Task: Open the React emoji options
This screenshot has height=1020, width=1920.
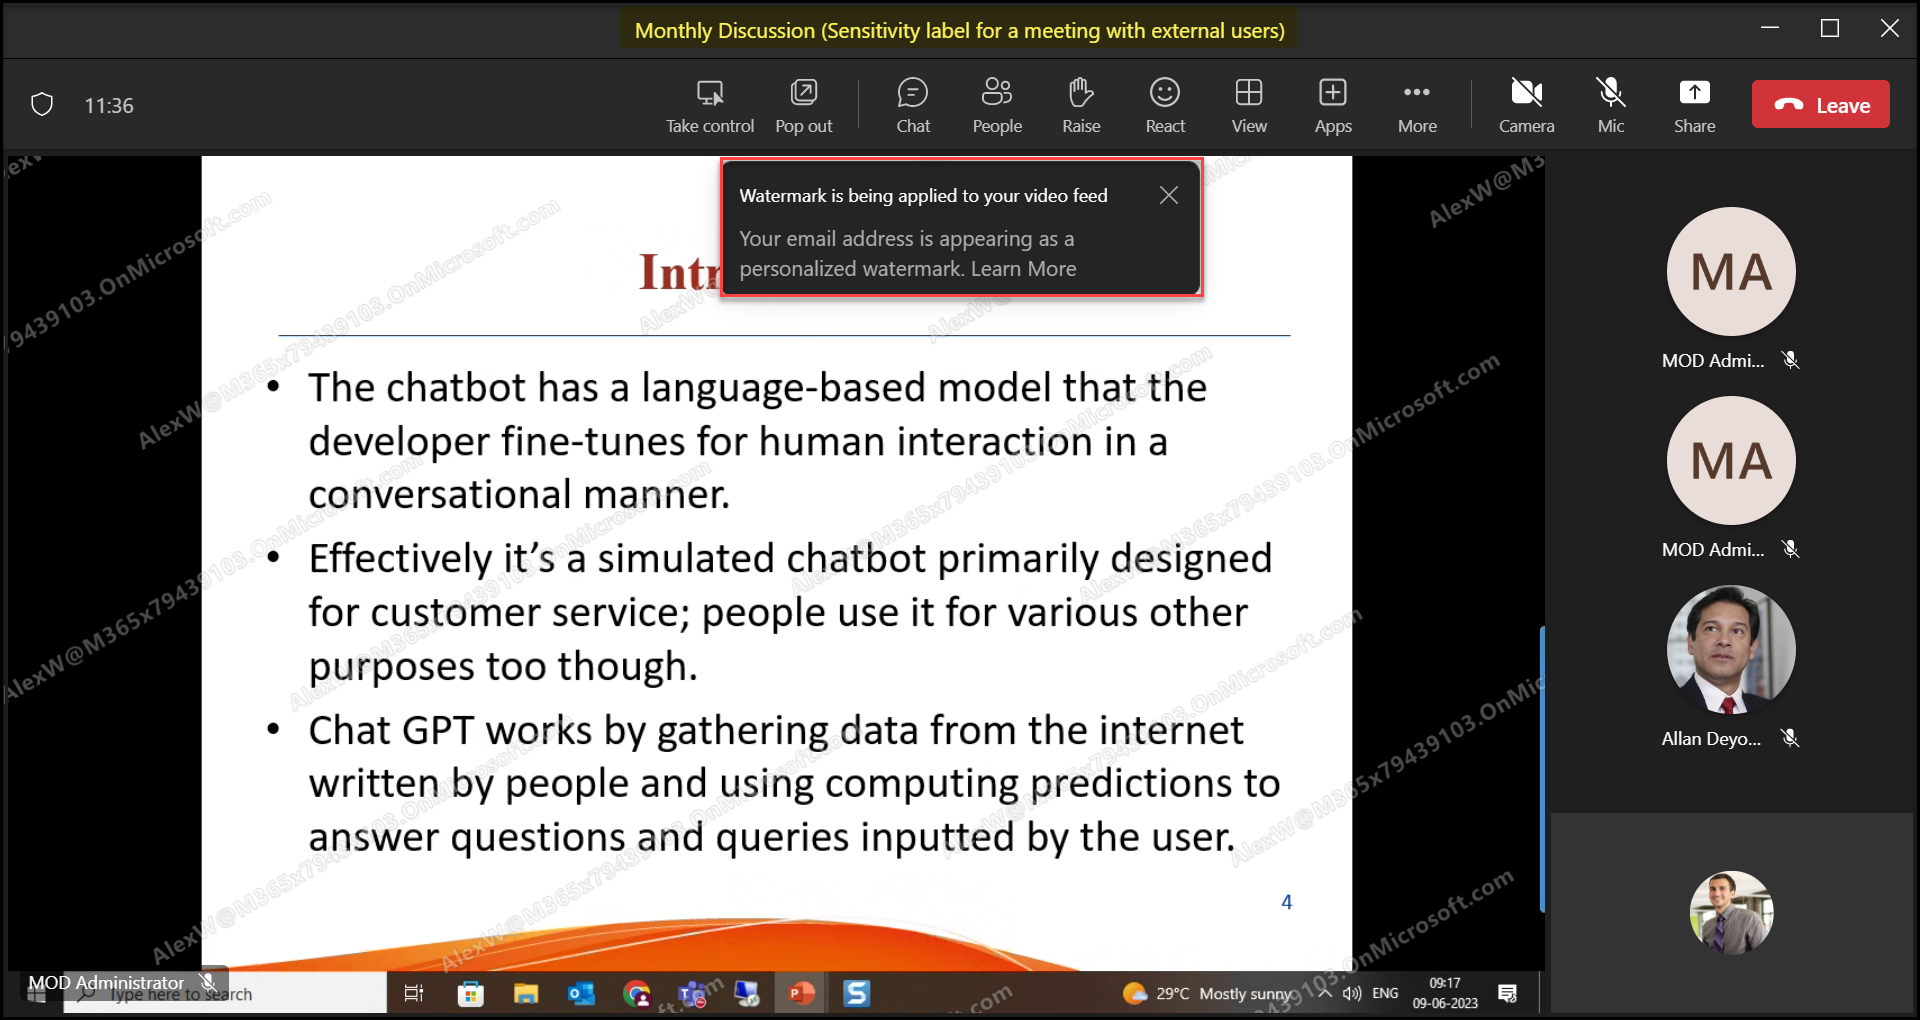Action: [1164, 94]
